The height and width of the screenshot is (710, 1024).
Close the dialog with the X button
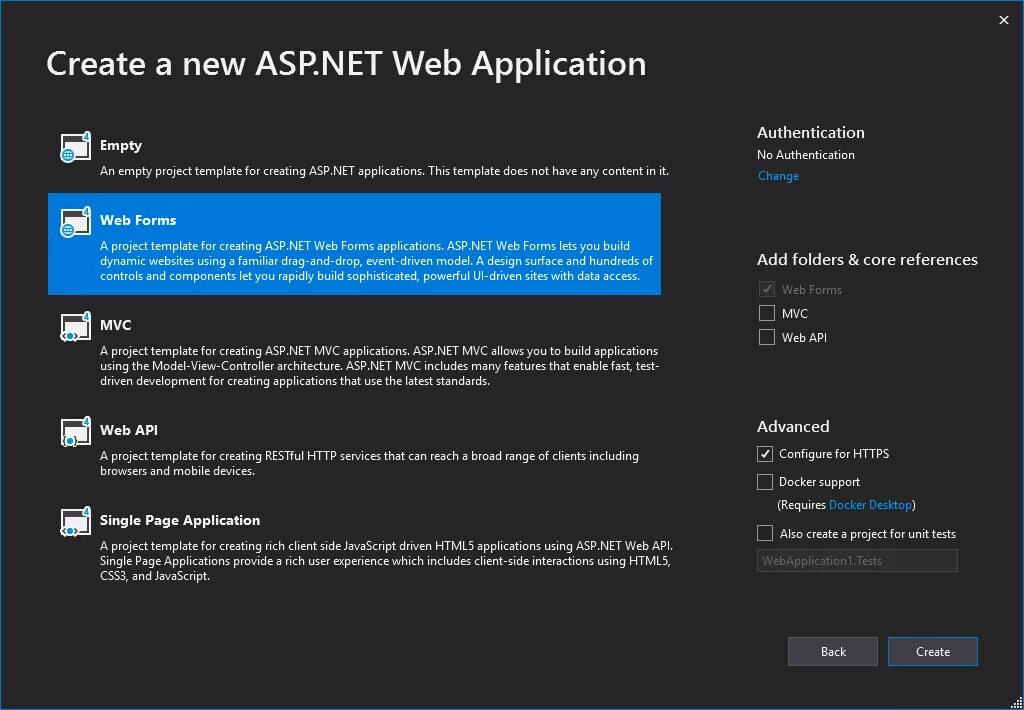(1004, 20)
